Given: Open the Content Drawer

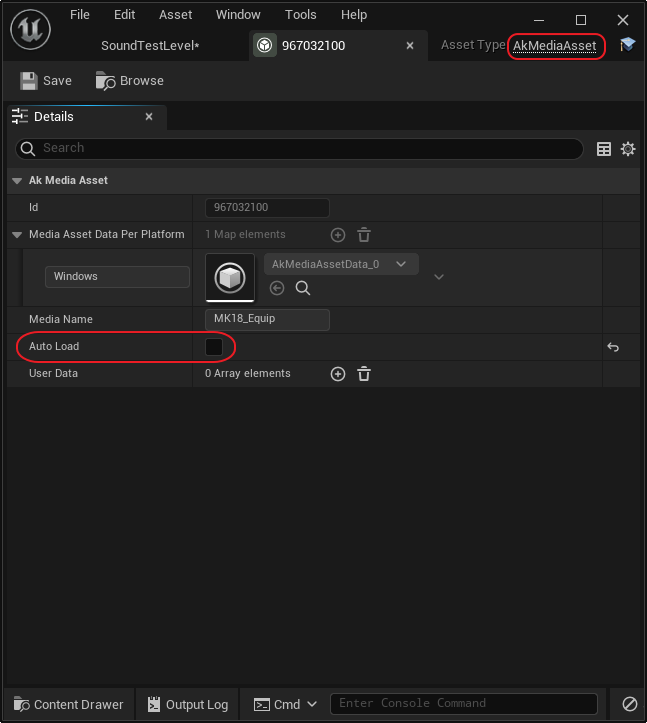Looking at the screenshot, I should click(69, 705).
